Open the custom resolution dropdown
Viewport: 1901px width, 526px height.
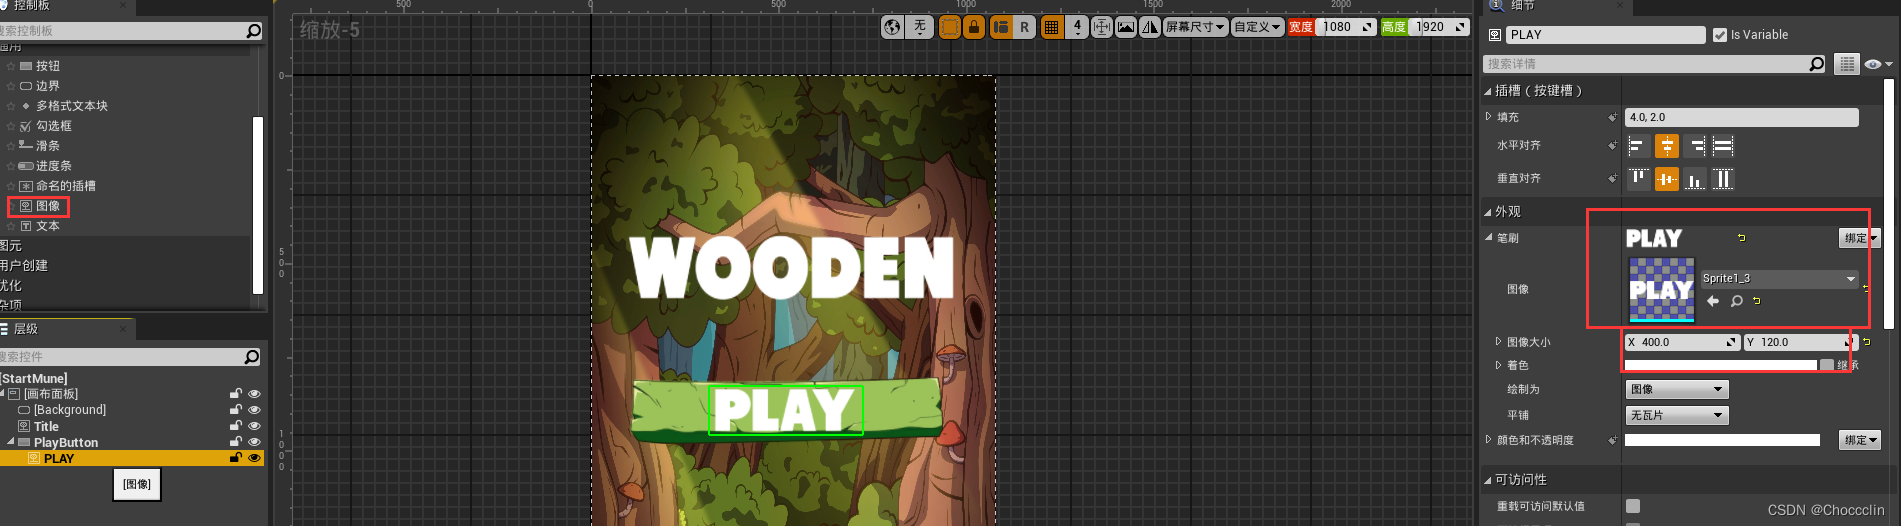pos(1257,27)
